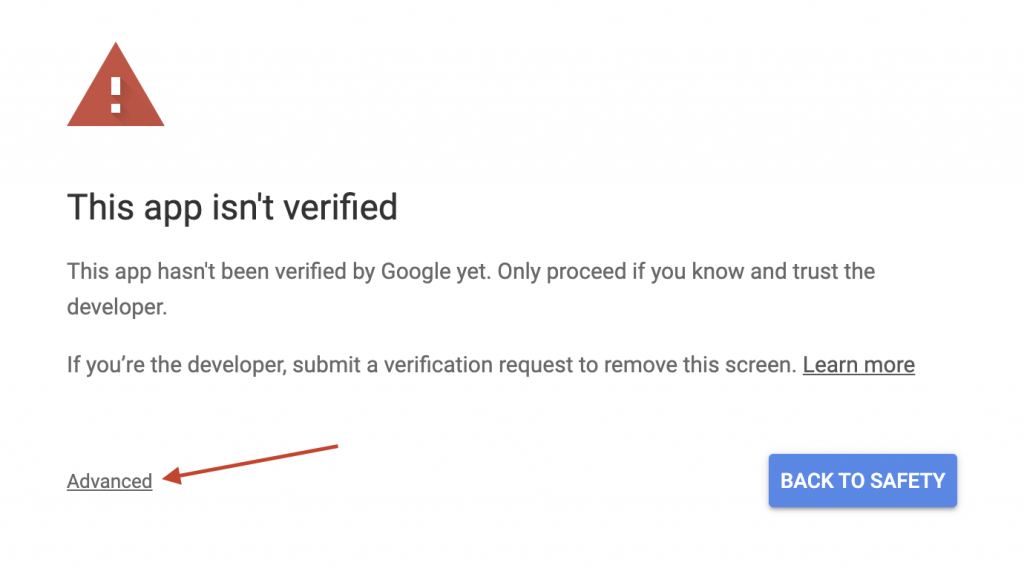Click the "This app isn't verified" heading
The width and height of the screenshot is (1024, 574).
click(232, 208)
